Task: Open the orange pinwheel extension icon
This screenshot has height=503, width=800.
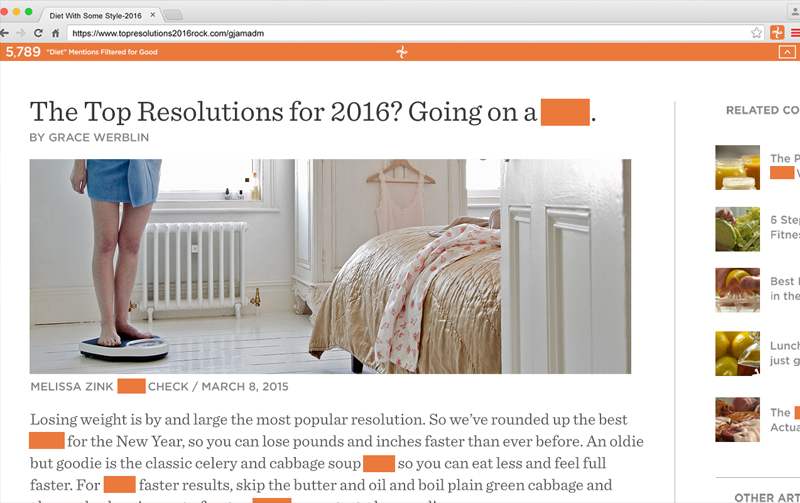Action: point(777,33)
